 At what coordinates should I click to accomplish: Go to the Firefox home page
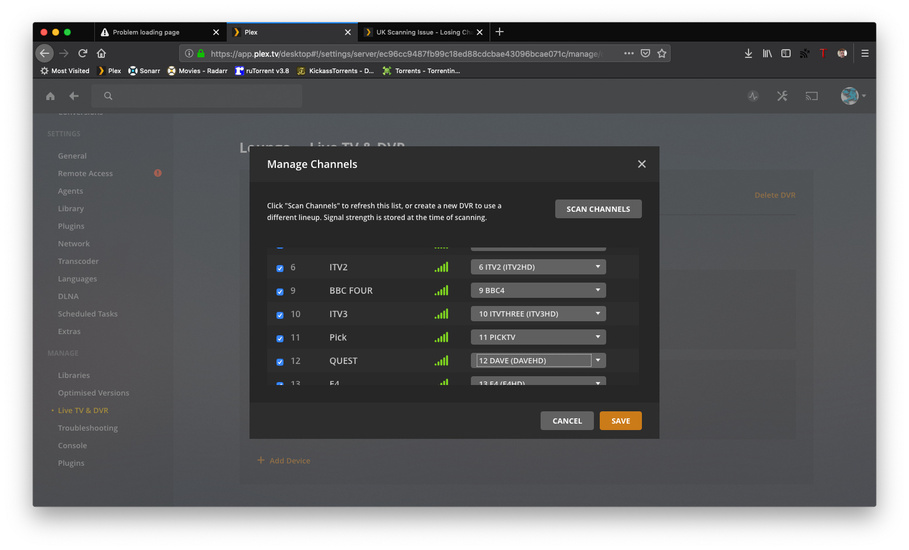point(101,53)
